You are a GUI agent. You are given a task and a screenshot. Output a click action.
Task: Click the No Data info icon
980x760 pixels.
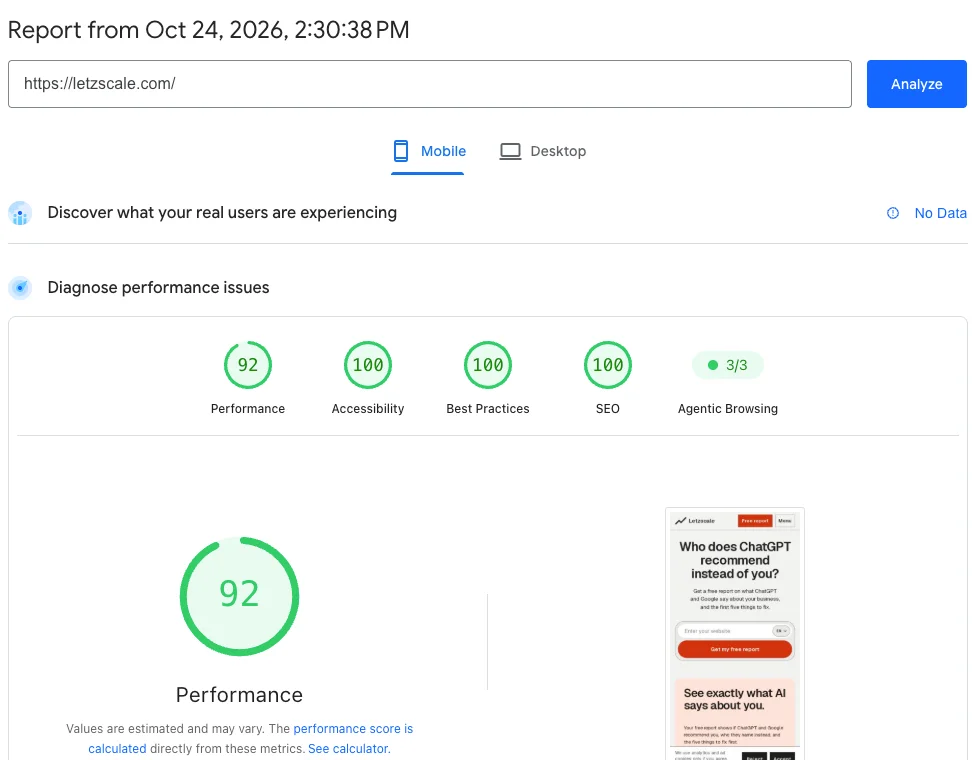click(x=892, y=213)
